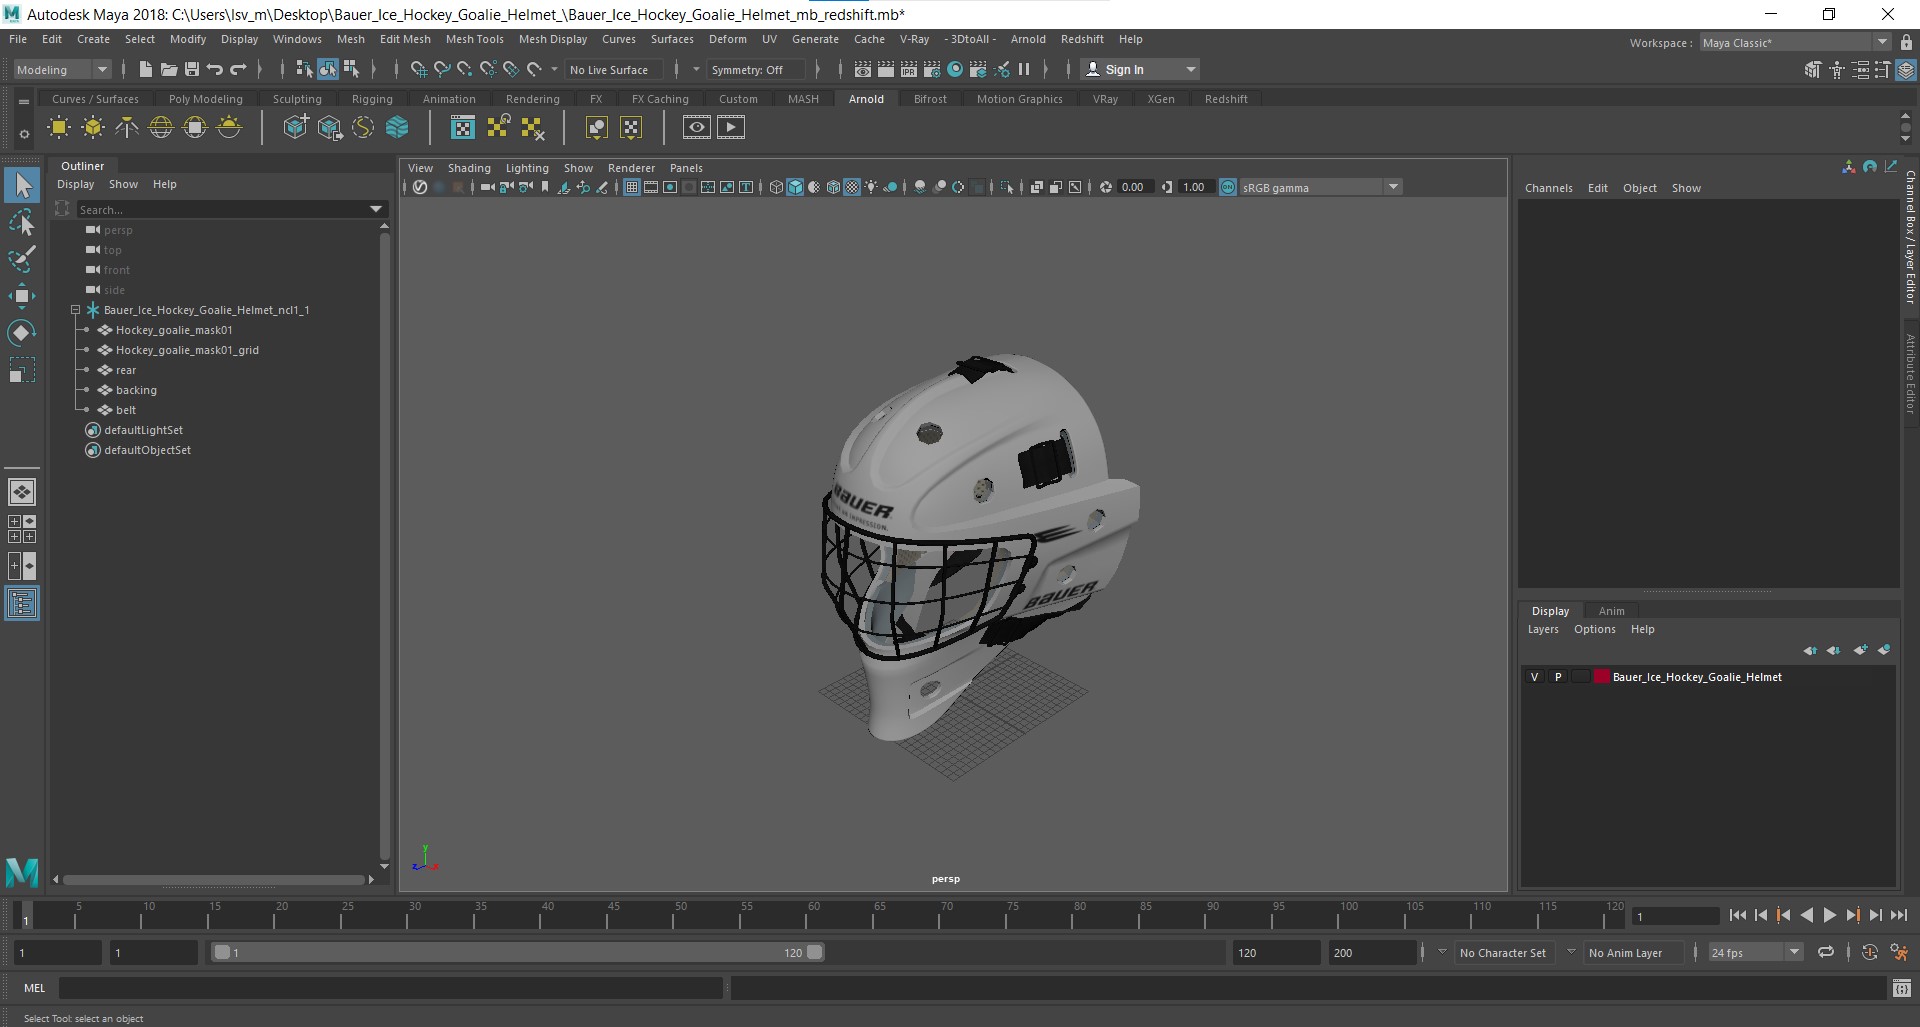The image size is (1920, 1027).
Task: Toggle layer visibility V box
Action: (1534, 677)
